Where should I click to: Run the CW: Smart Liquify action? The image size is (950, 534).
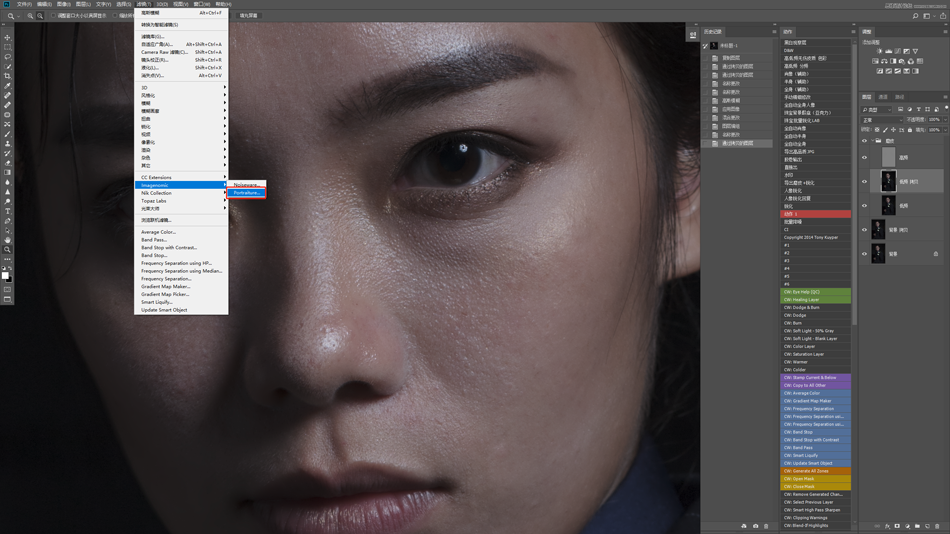tap(815, 455)
